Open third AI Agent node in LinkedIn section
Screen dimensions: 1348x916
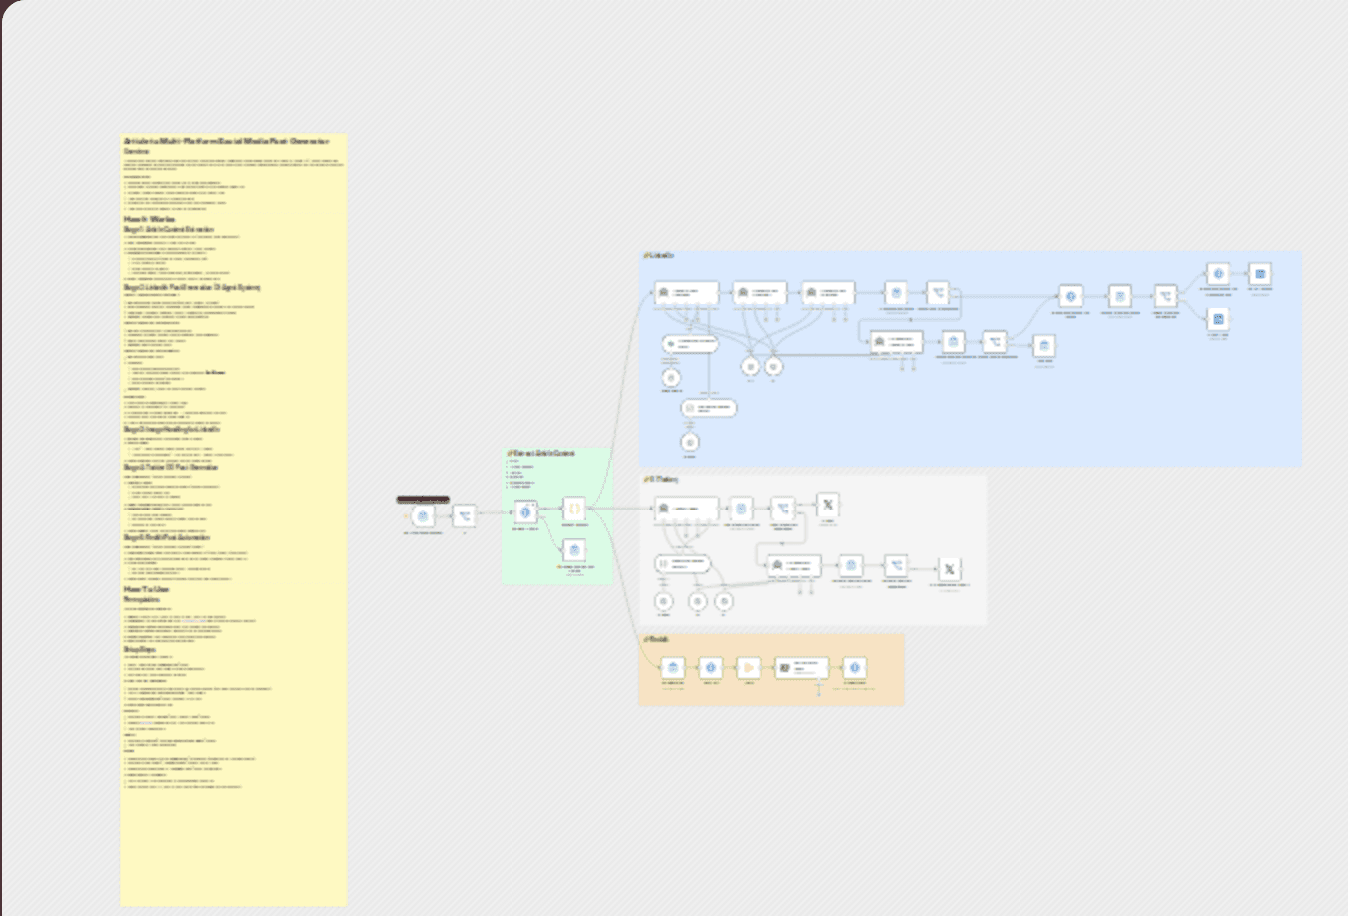828,293
